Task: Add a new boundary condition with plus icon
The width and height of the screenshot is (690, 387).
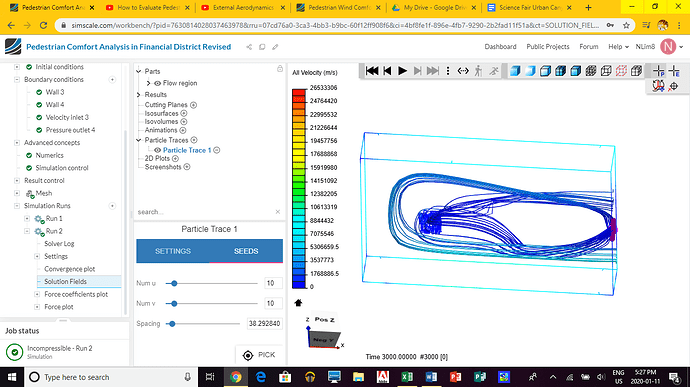Action: point(112,80)
